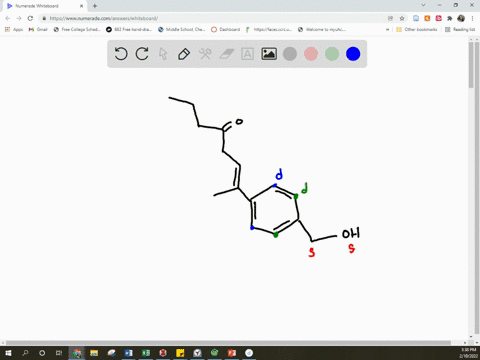Close the Numerade Whiteboard tab
The height and width of the screenshot is (360, 480).
(x=81, y=6)
